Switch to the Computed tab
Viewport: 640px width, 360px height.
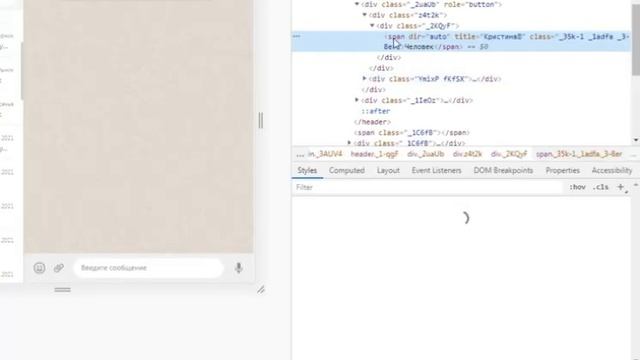pos(347,170)
